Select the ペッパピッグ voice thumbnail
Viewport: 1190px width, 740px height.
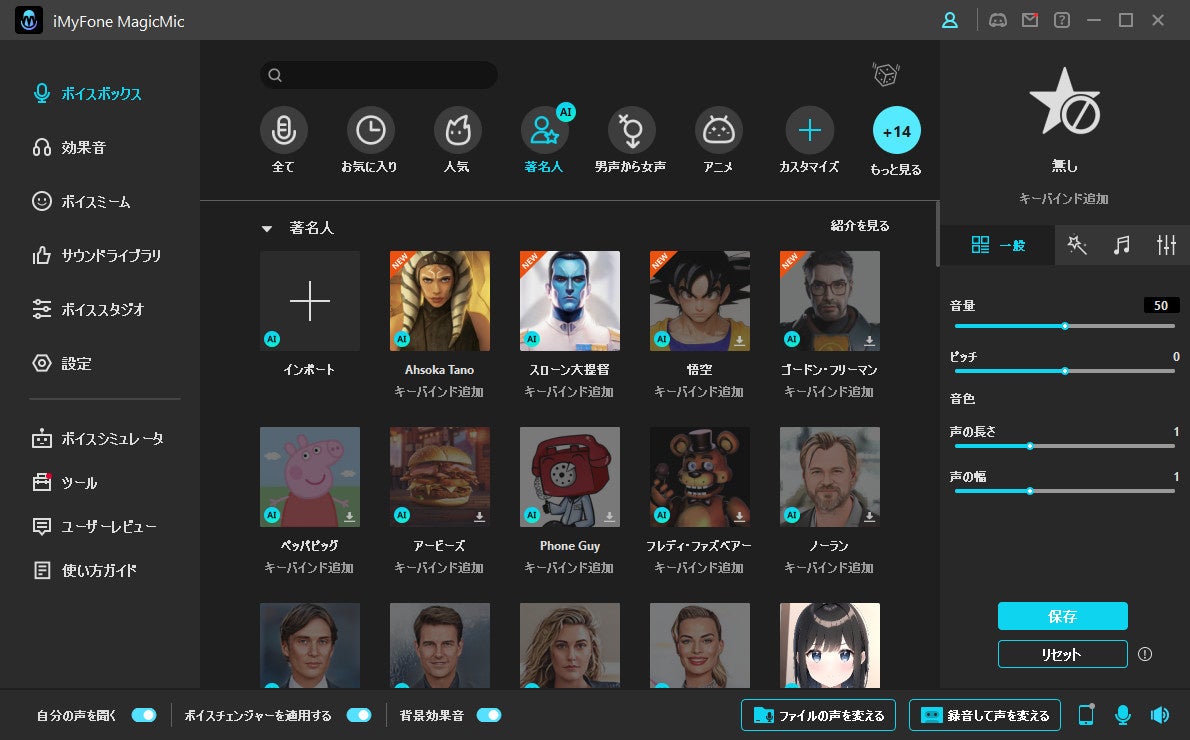point(310,477)
